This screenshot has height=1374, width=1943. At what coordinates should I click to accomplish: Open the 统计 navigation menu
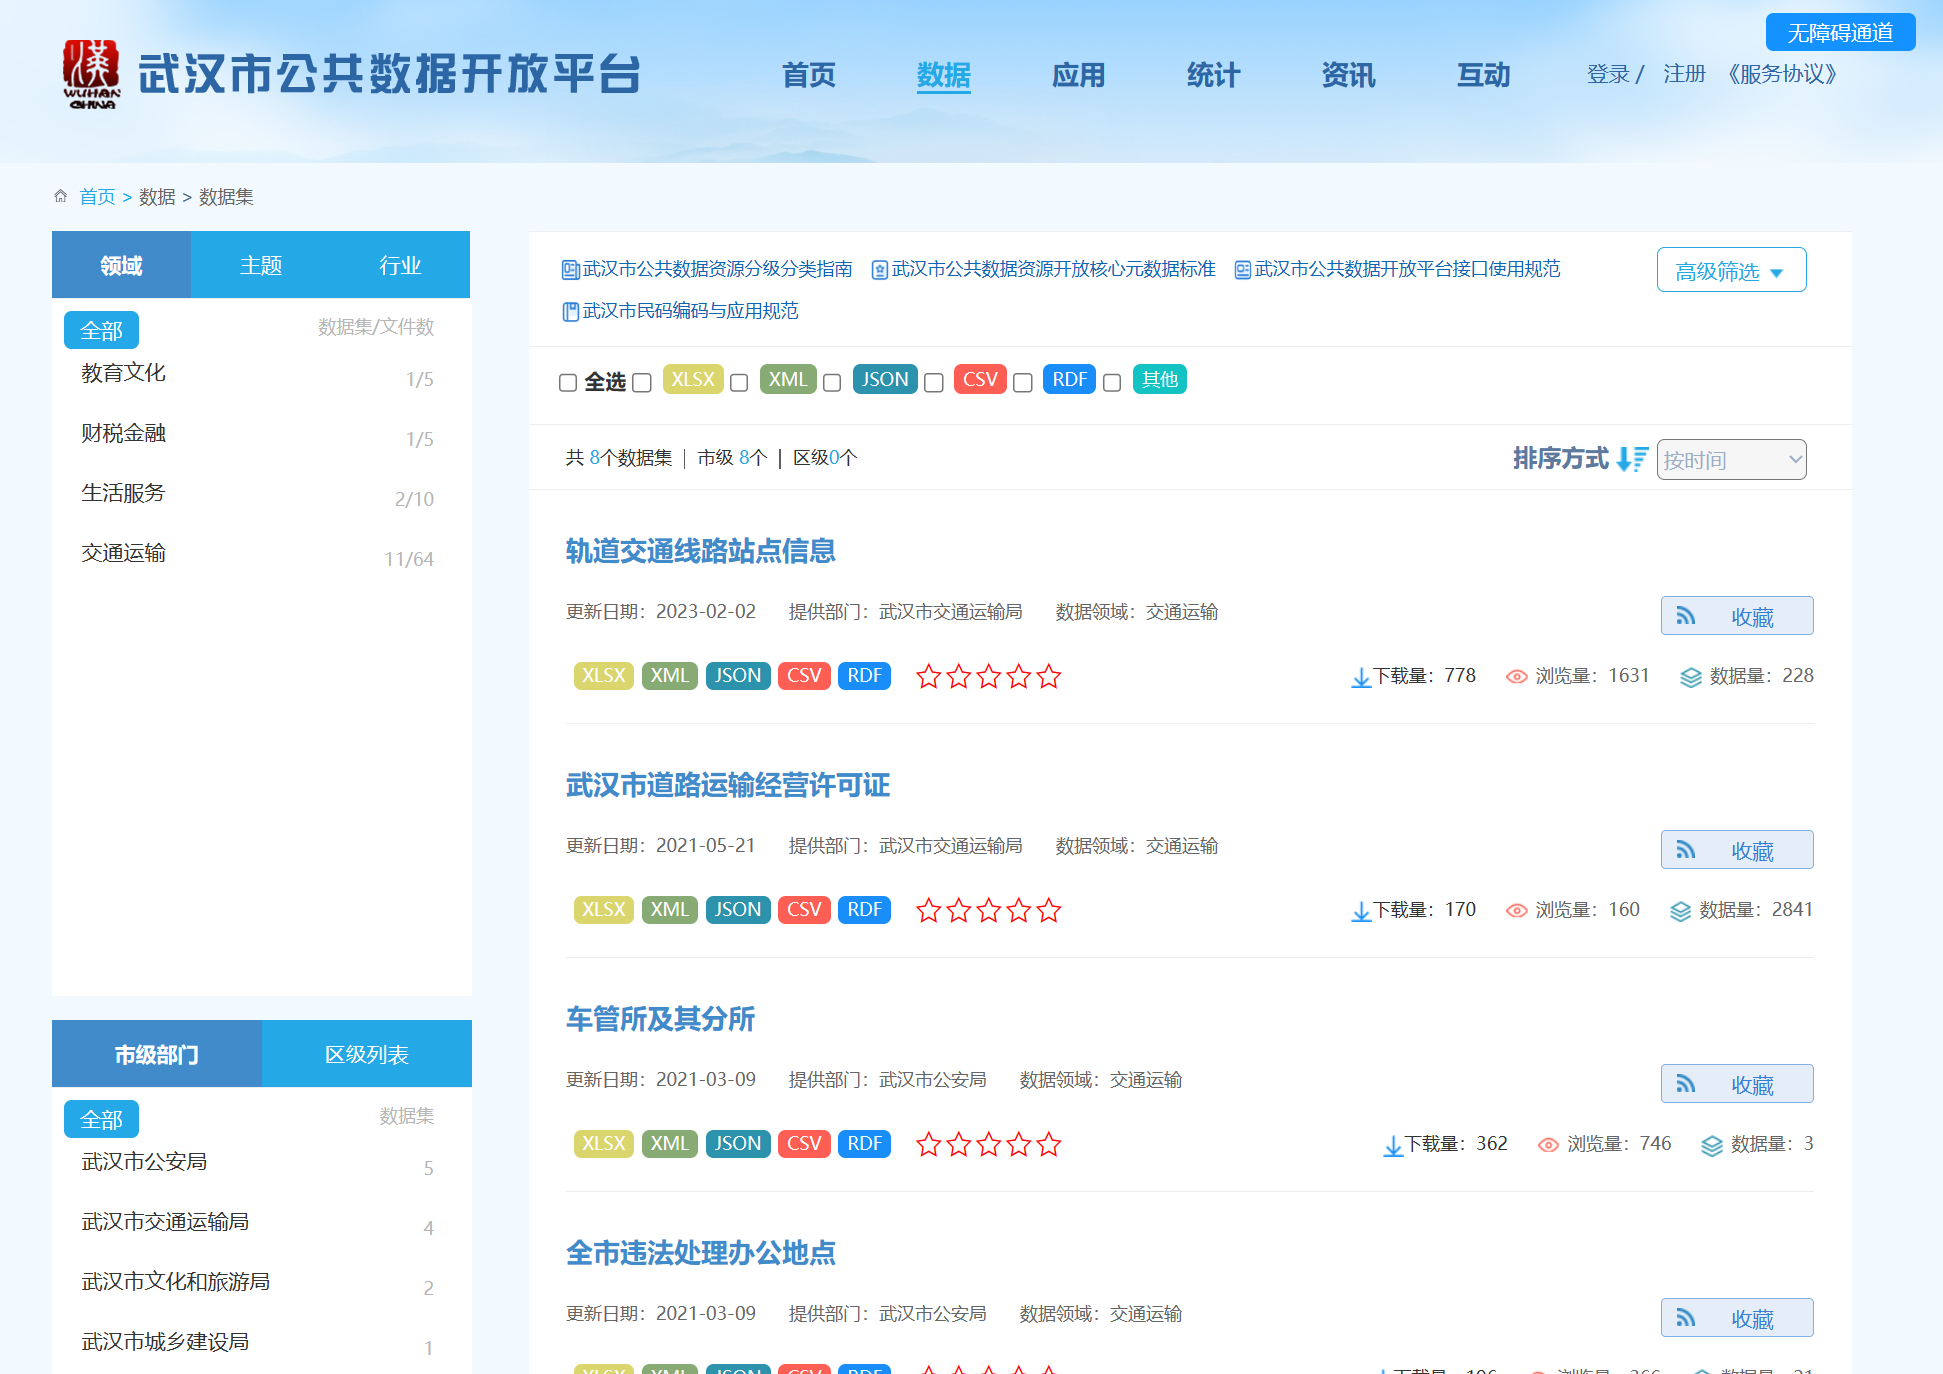pyautogui.click(x=1213, y=75)
